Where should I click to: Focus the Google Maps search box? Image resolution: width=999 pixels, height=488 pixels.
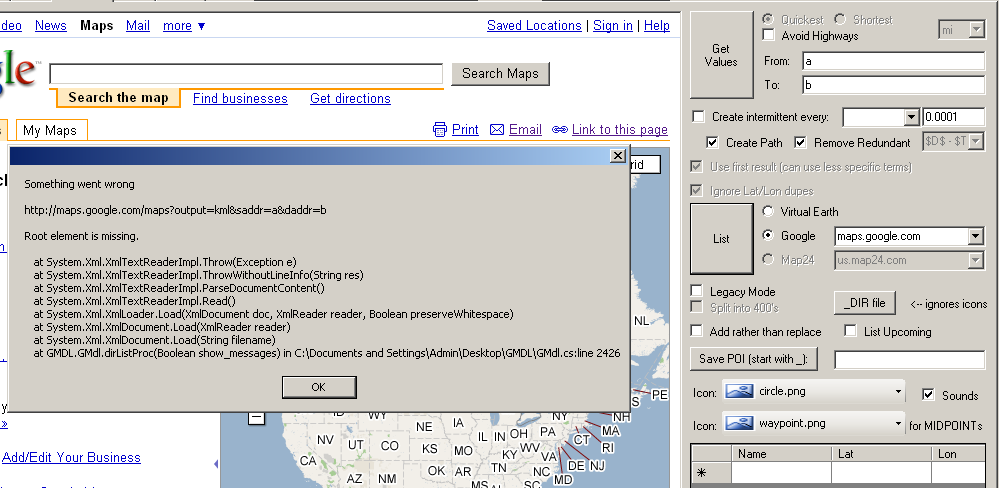click(246, 74)
